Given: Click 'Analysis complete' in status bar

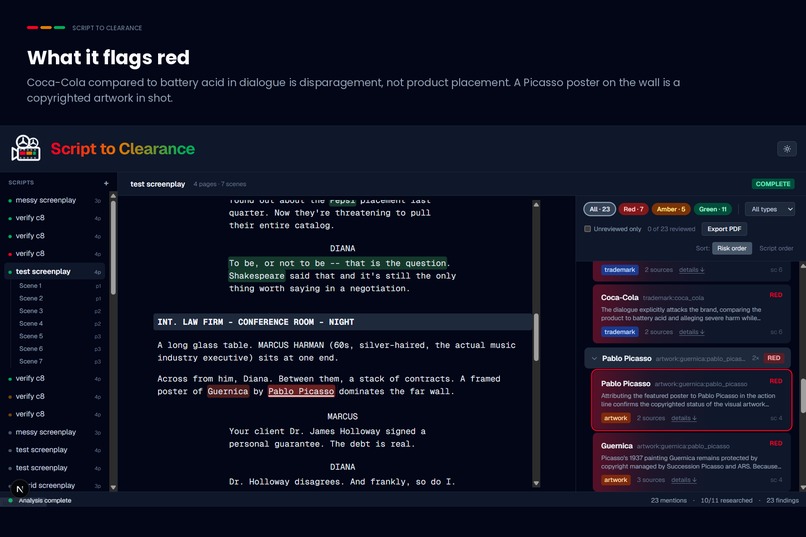Looking at the screenshot, I should 45,501.
